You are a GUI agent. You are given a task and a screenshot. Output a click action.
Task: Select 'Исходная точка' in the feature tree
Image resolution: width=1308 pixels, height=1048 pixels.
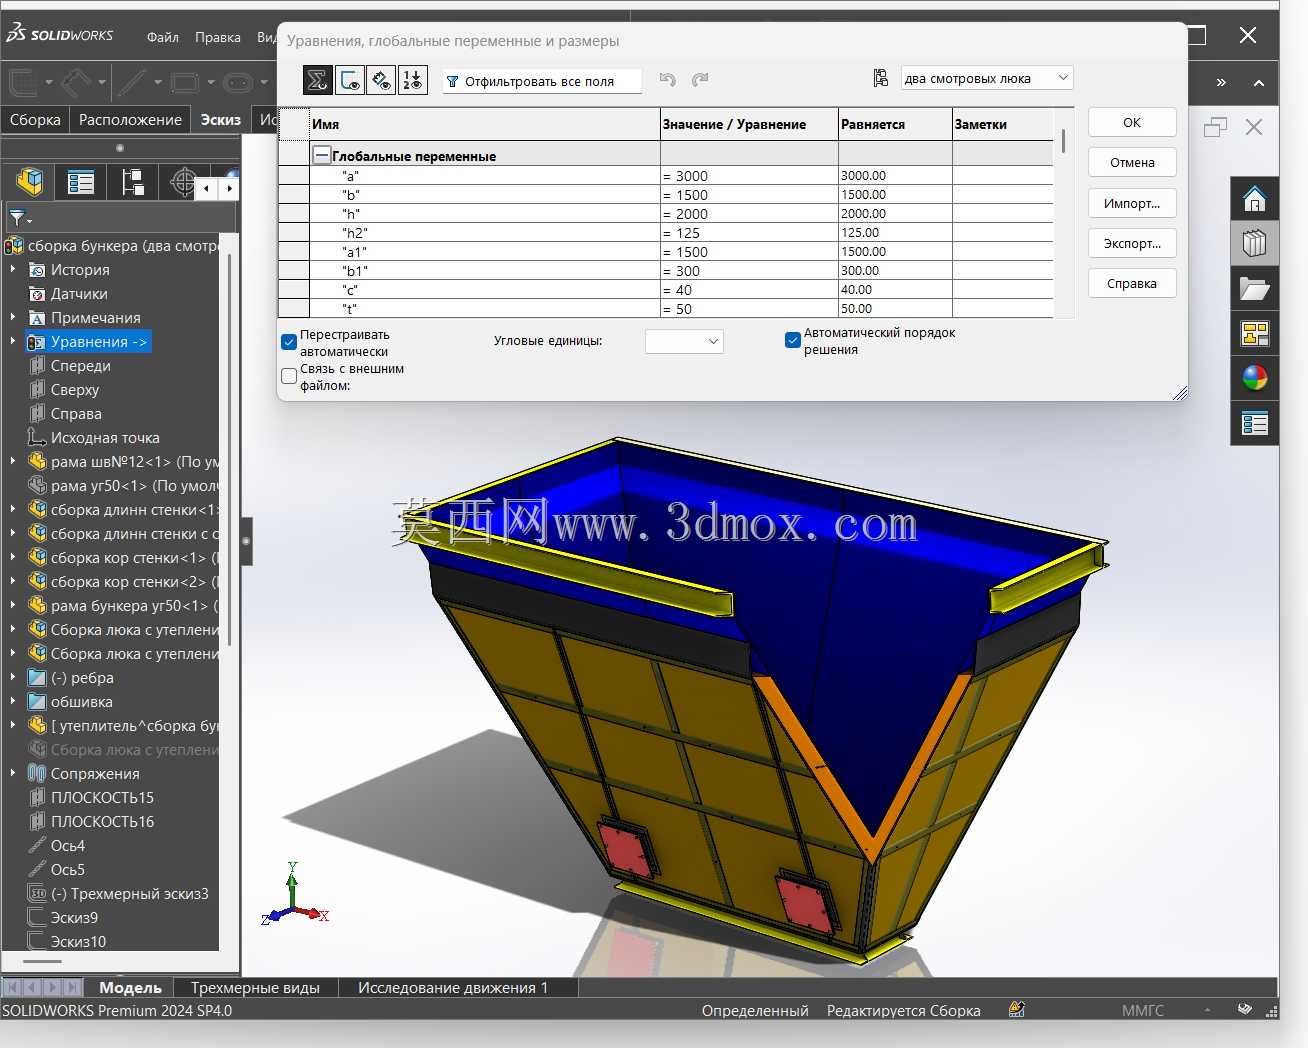coord(104,438)
